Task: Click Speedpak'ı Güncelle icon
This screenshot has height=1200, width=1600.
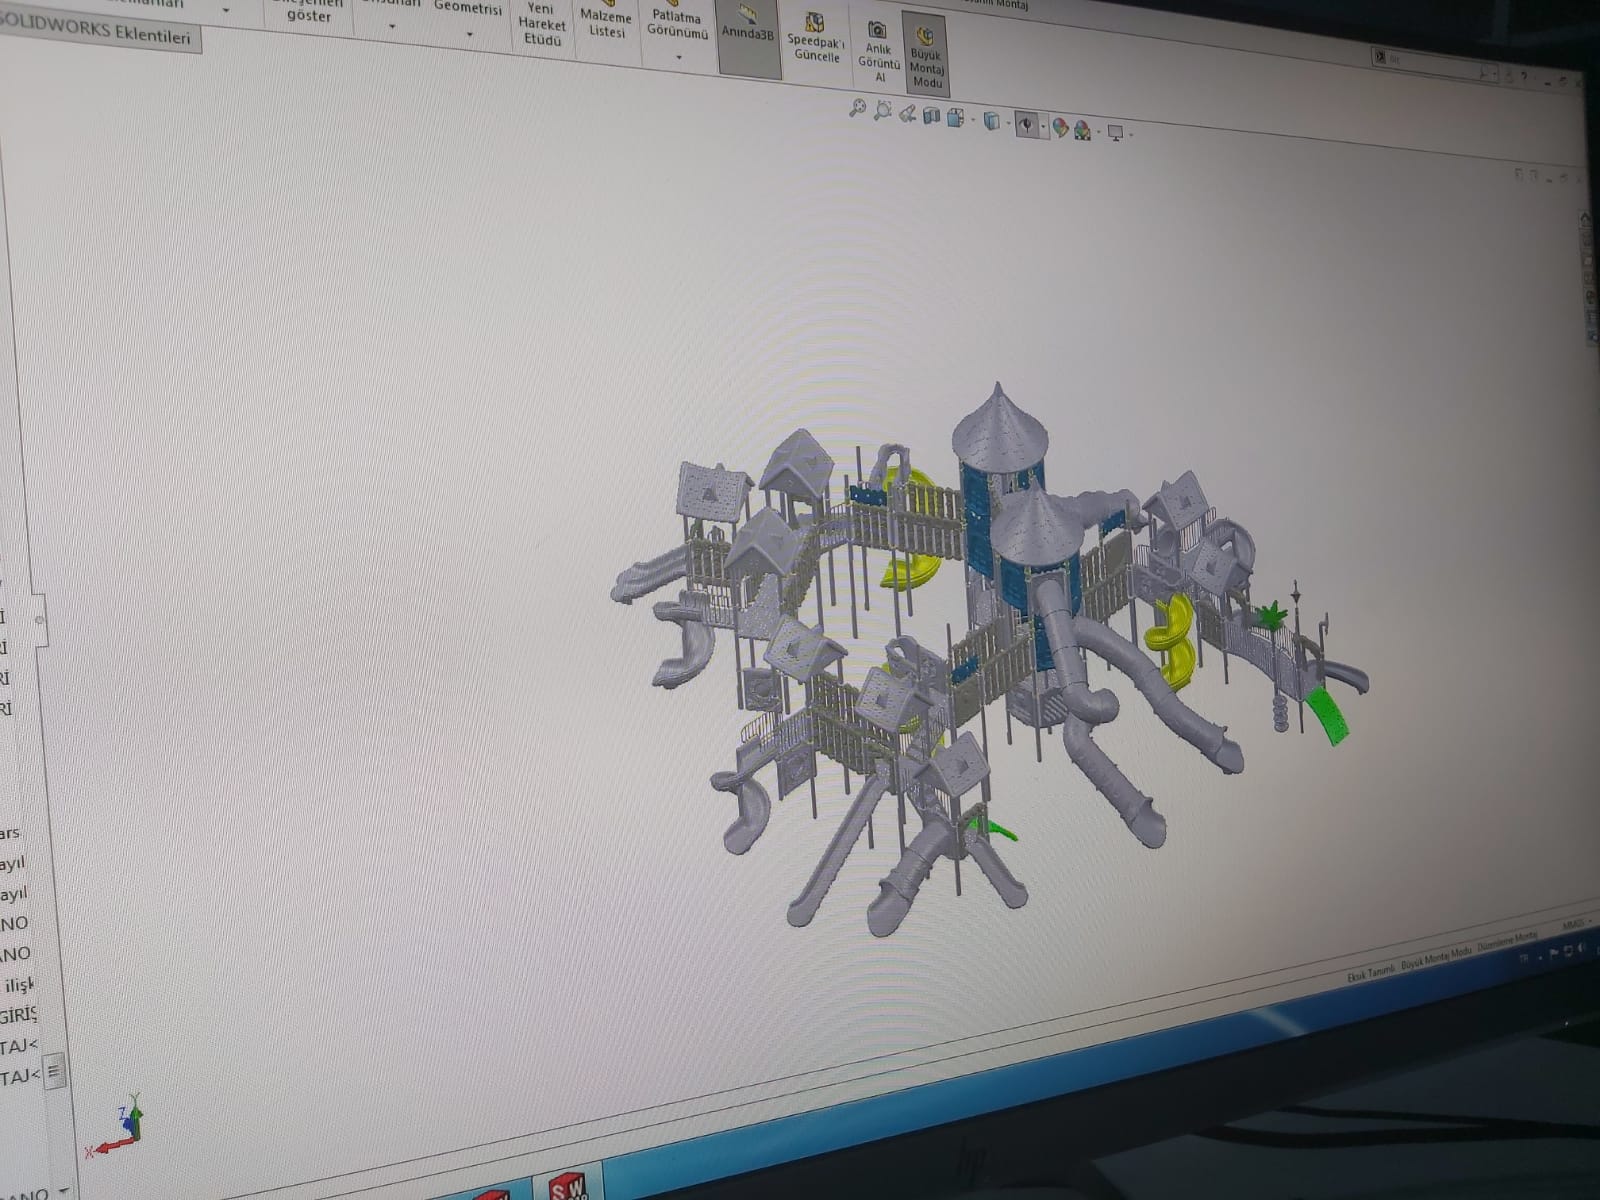Action: 816,37
